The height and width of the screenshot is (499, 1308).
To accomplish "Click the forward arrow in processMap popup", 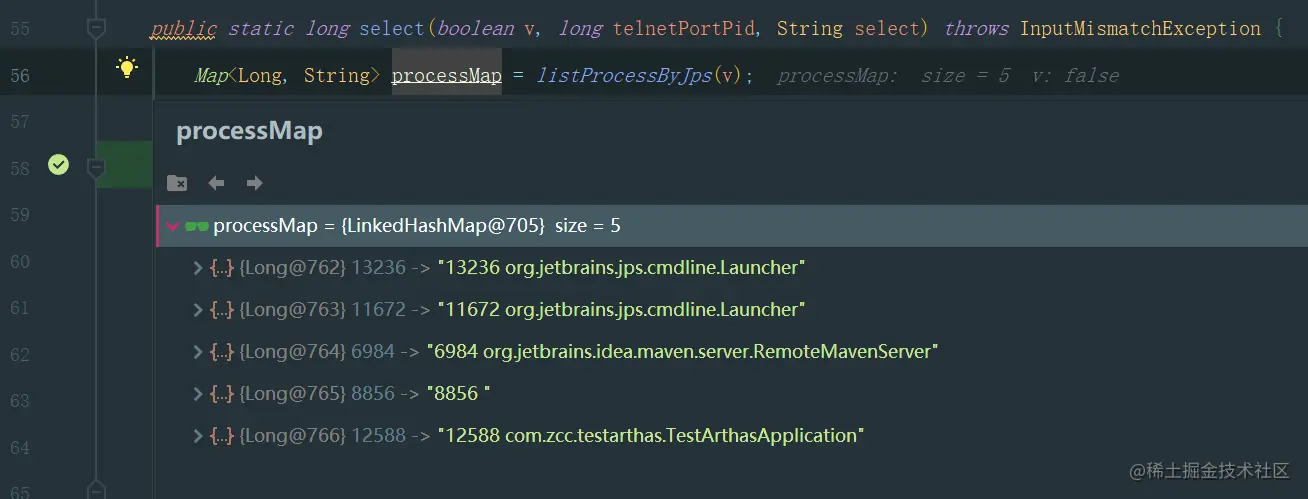I will (x=254, y=183).
